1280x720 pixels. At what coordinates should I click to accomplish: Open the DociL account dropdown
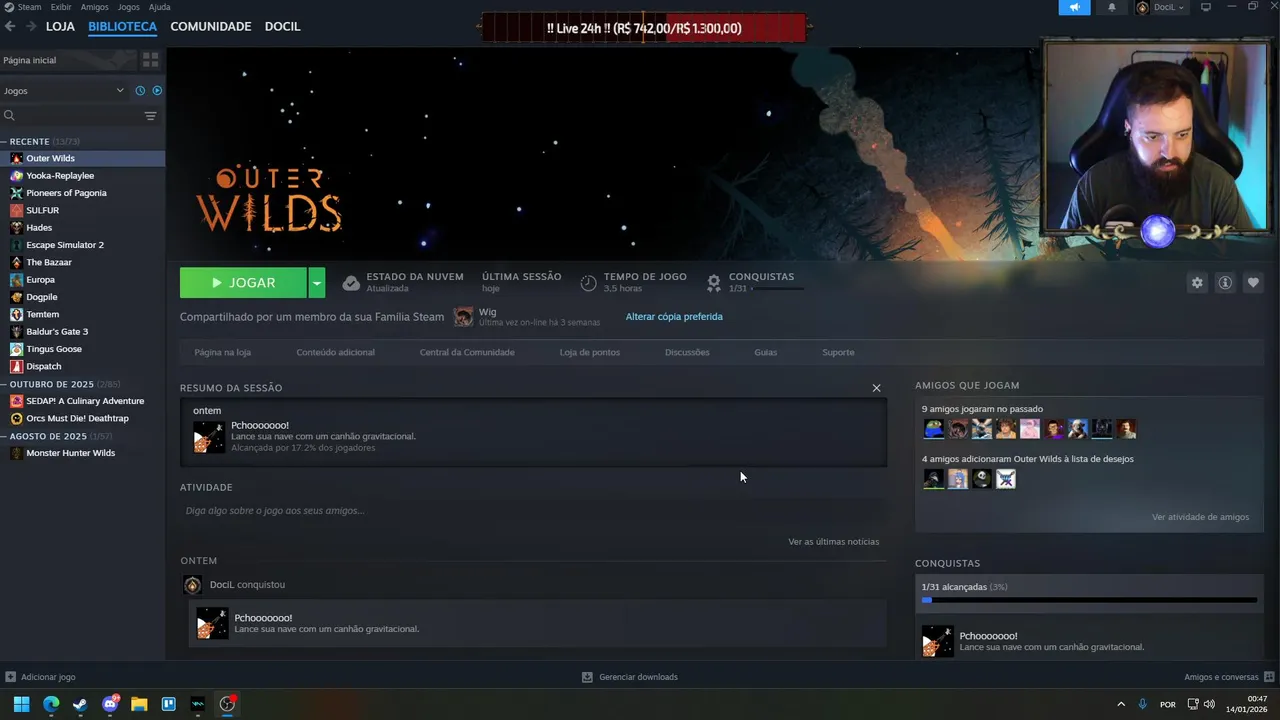tap(1160, 7)
